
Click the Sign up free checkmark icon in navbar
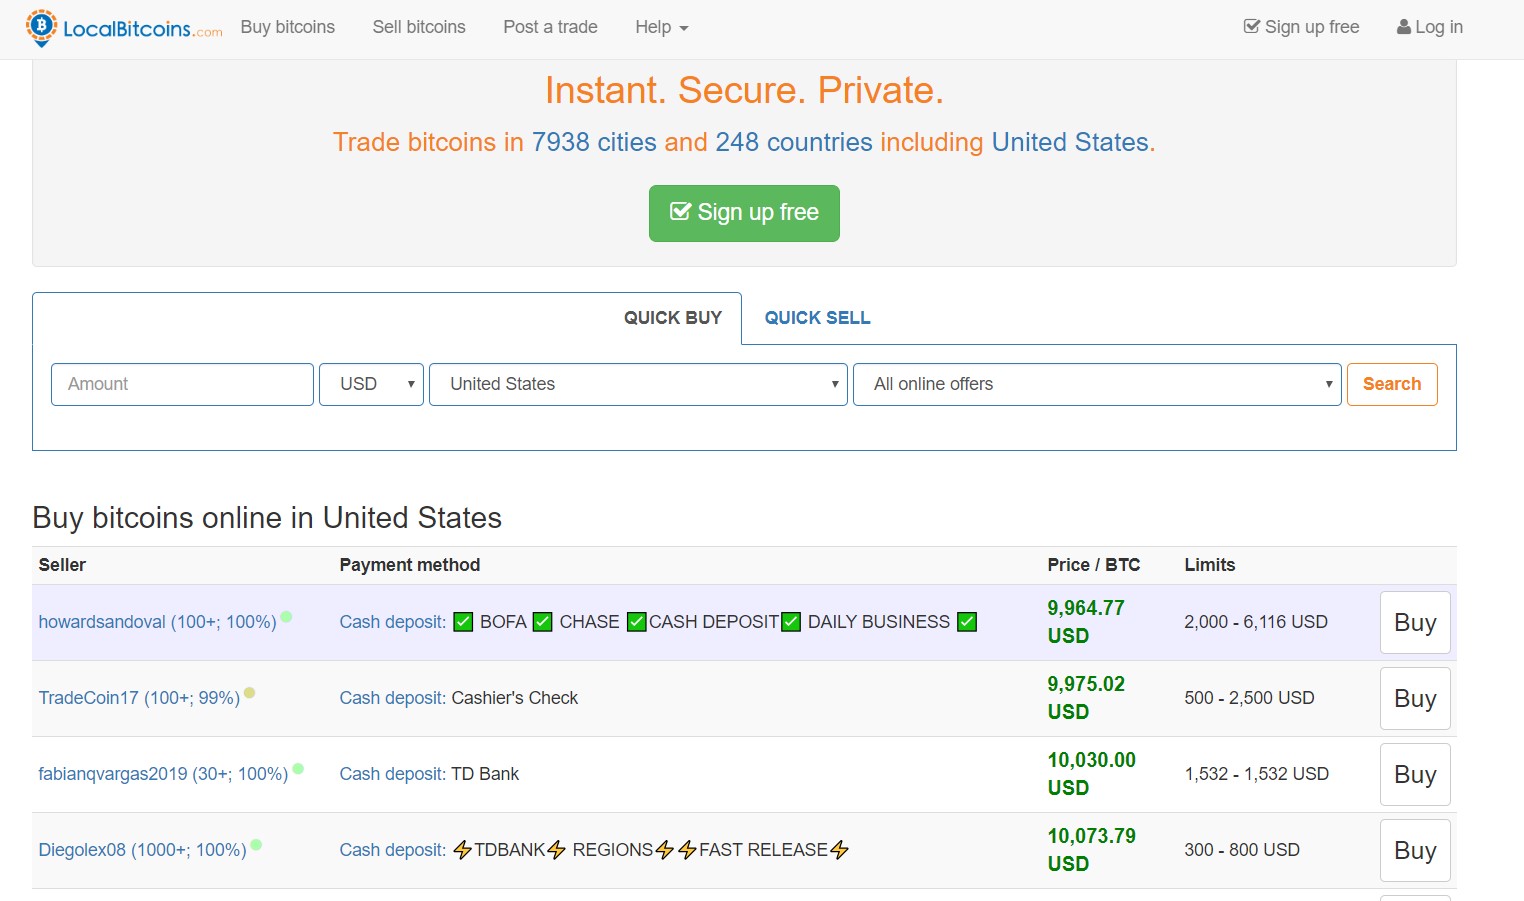[x=1251, y=27]
